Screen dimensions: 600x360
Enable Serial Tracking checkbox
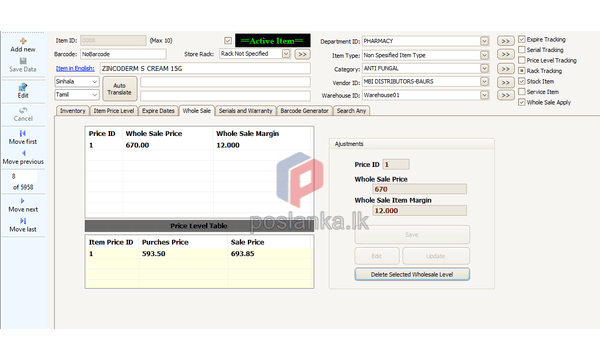point(522,49)
